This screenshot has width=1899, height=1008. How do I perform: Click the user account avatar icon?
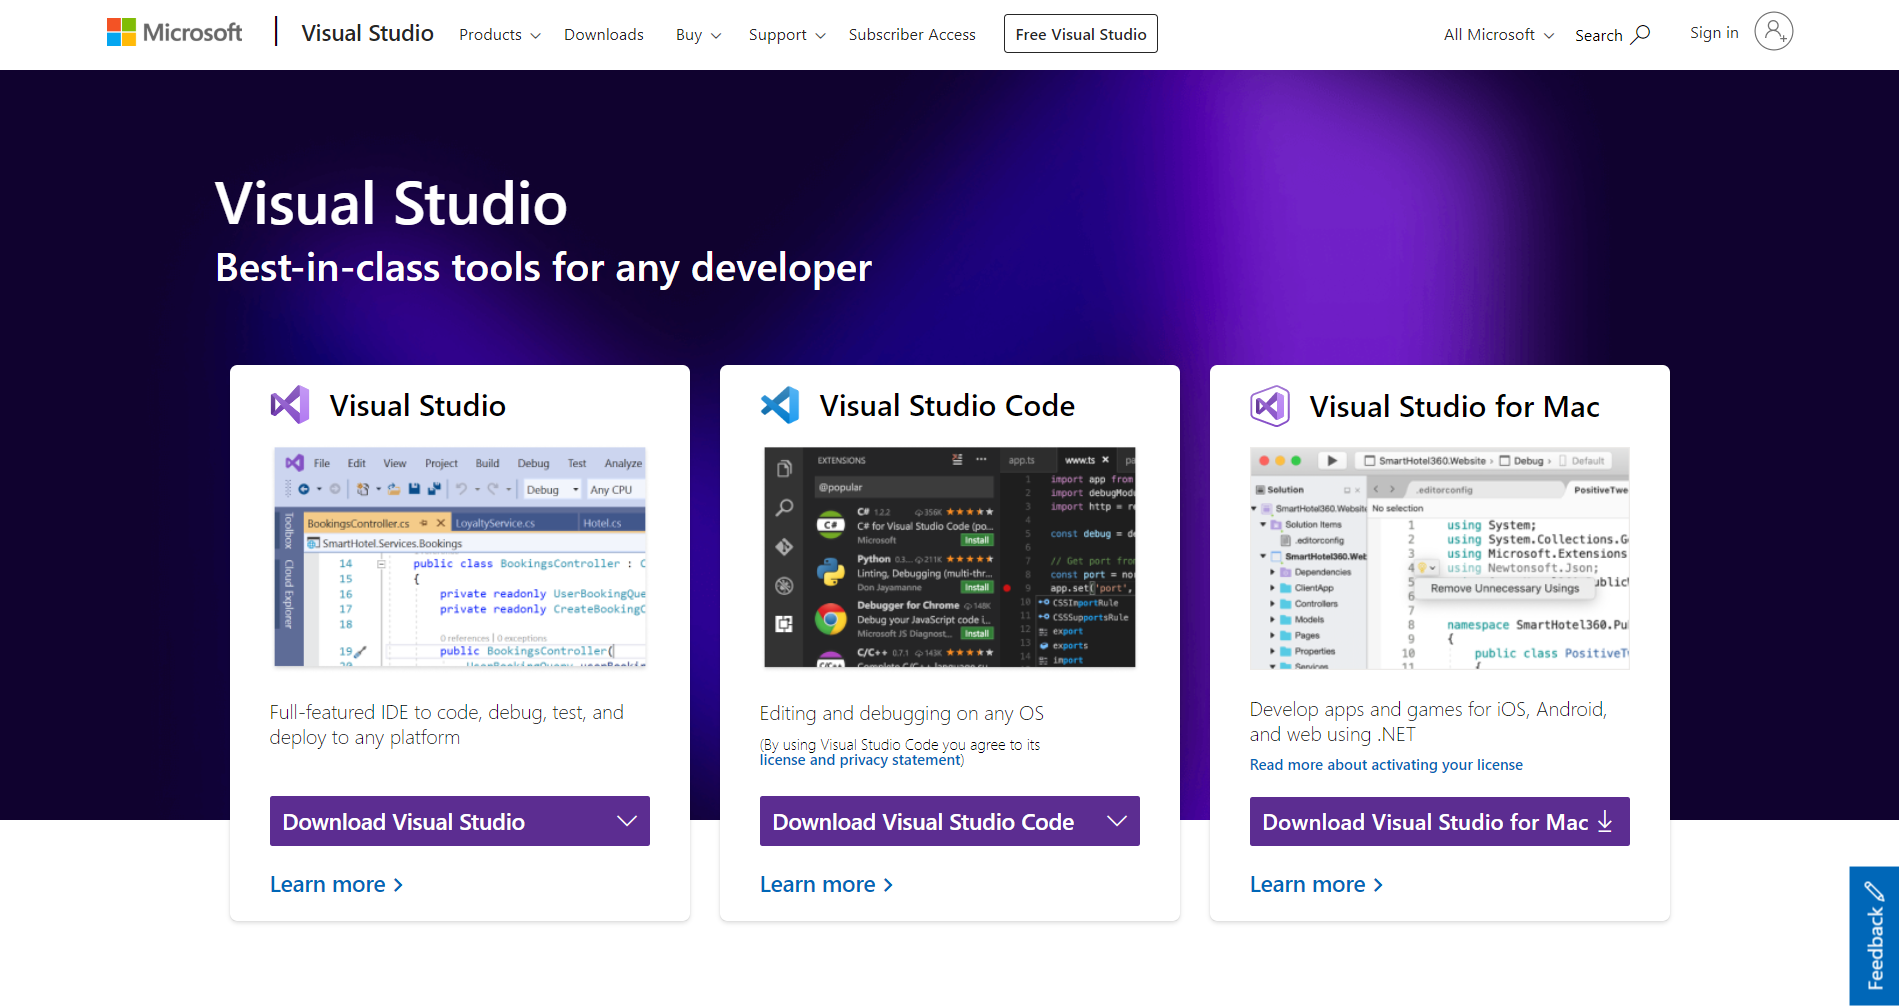coord(1773,32)
